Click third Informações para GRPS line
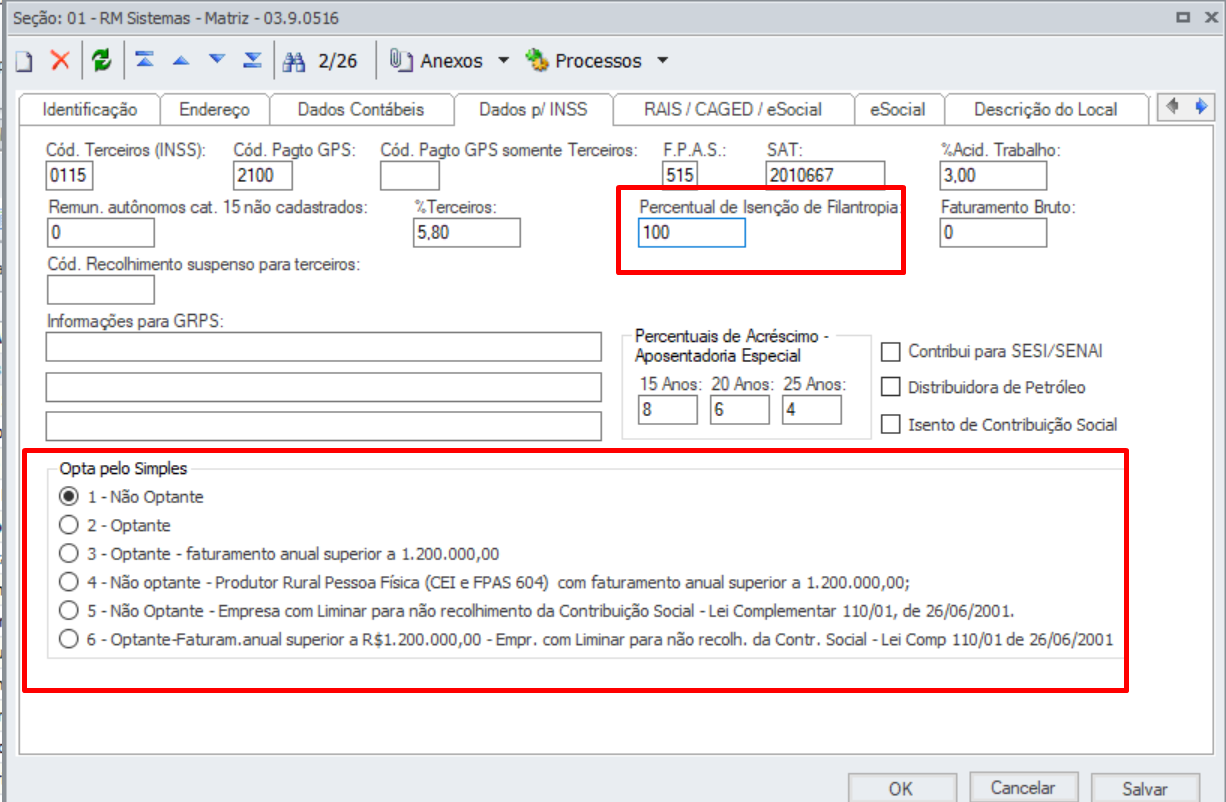Image resolution: width=1226 pixels, height=802 pixels. pos(324,426)
